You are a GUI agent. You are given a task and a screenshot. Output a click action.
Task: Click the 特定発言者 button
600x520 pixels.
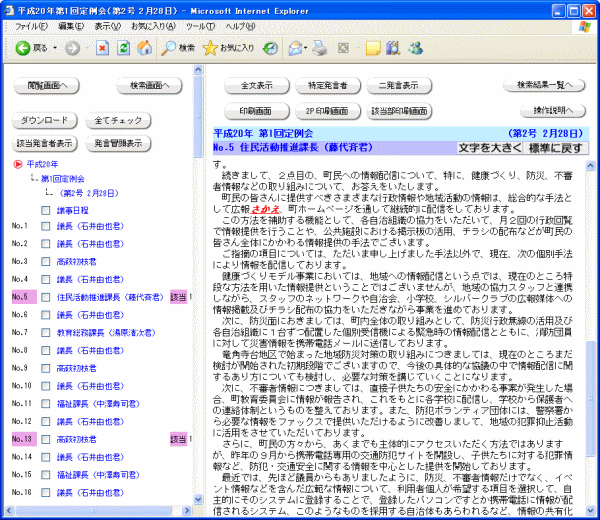[x=328, y=86]
